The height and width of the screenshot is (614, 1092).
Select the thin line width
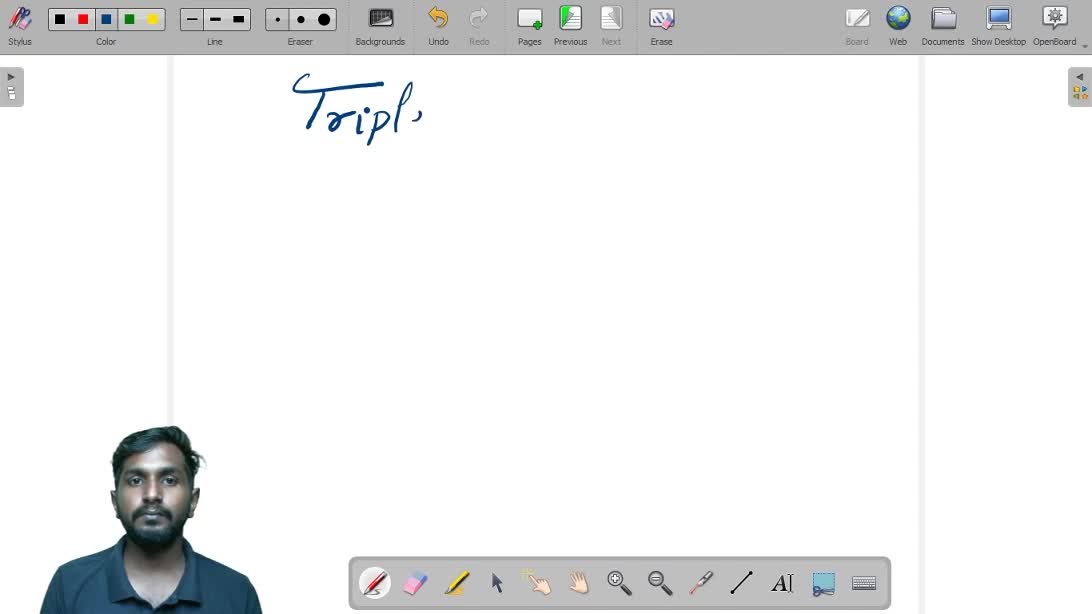[x=192, y=20]
